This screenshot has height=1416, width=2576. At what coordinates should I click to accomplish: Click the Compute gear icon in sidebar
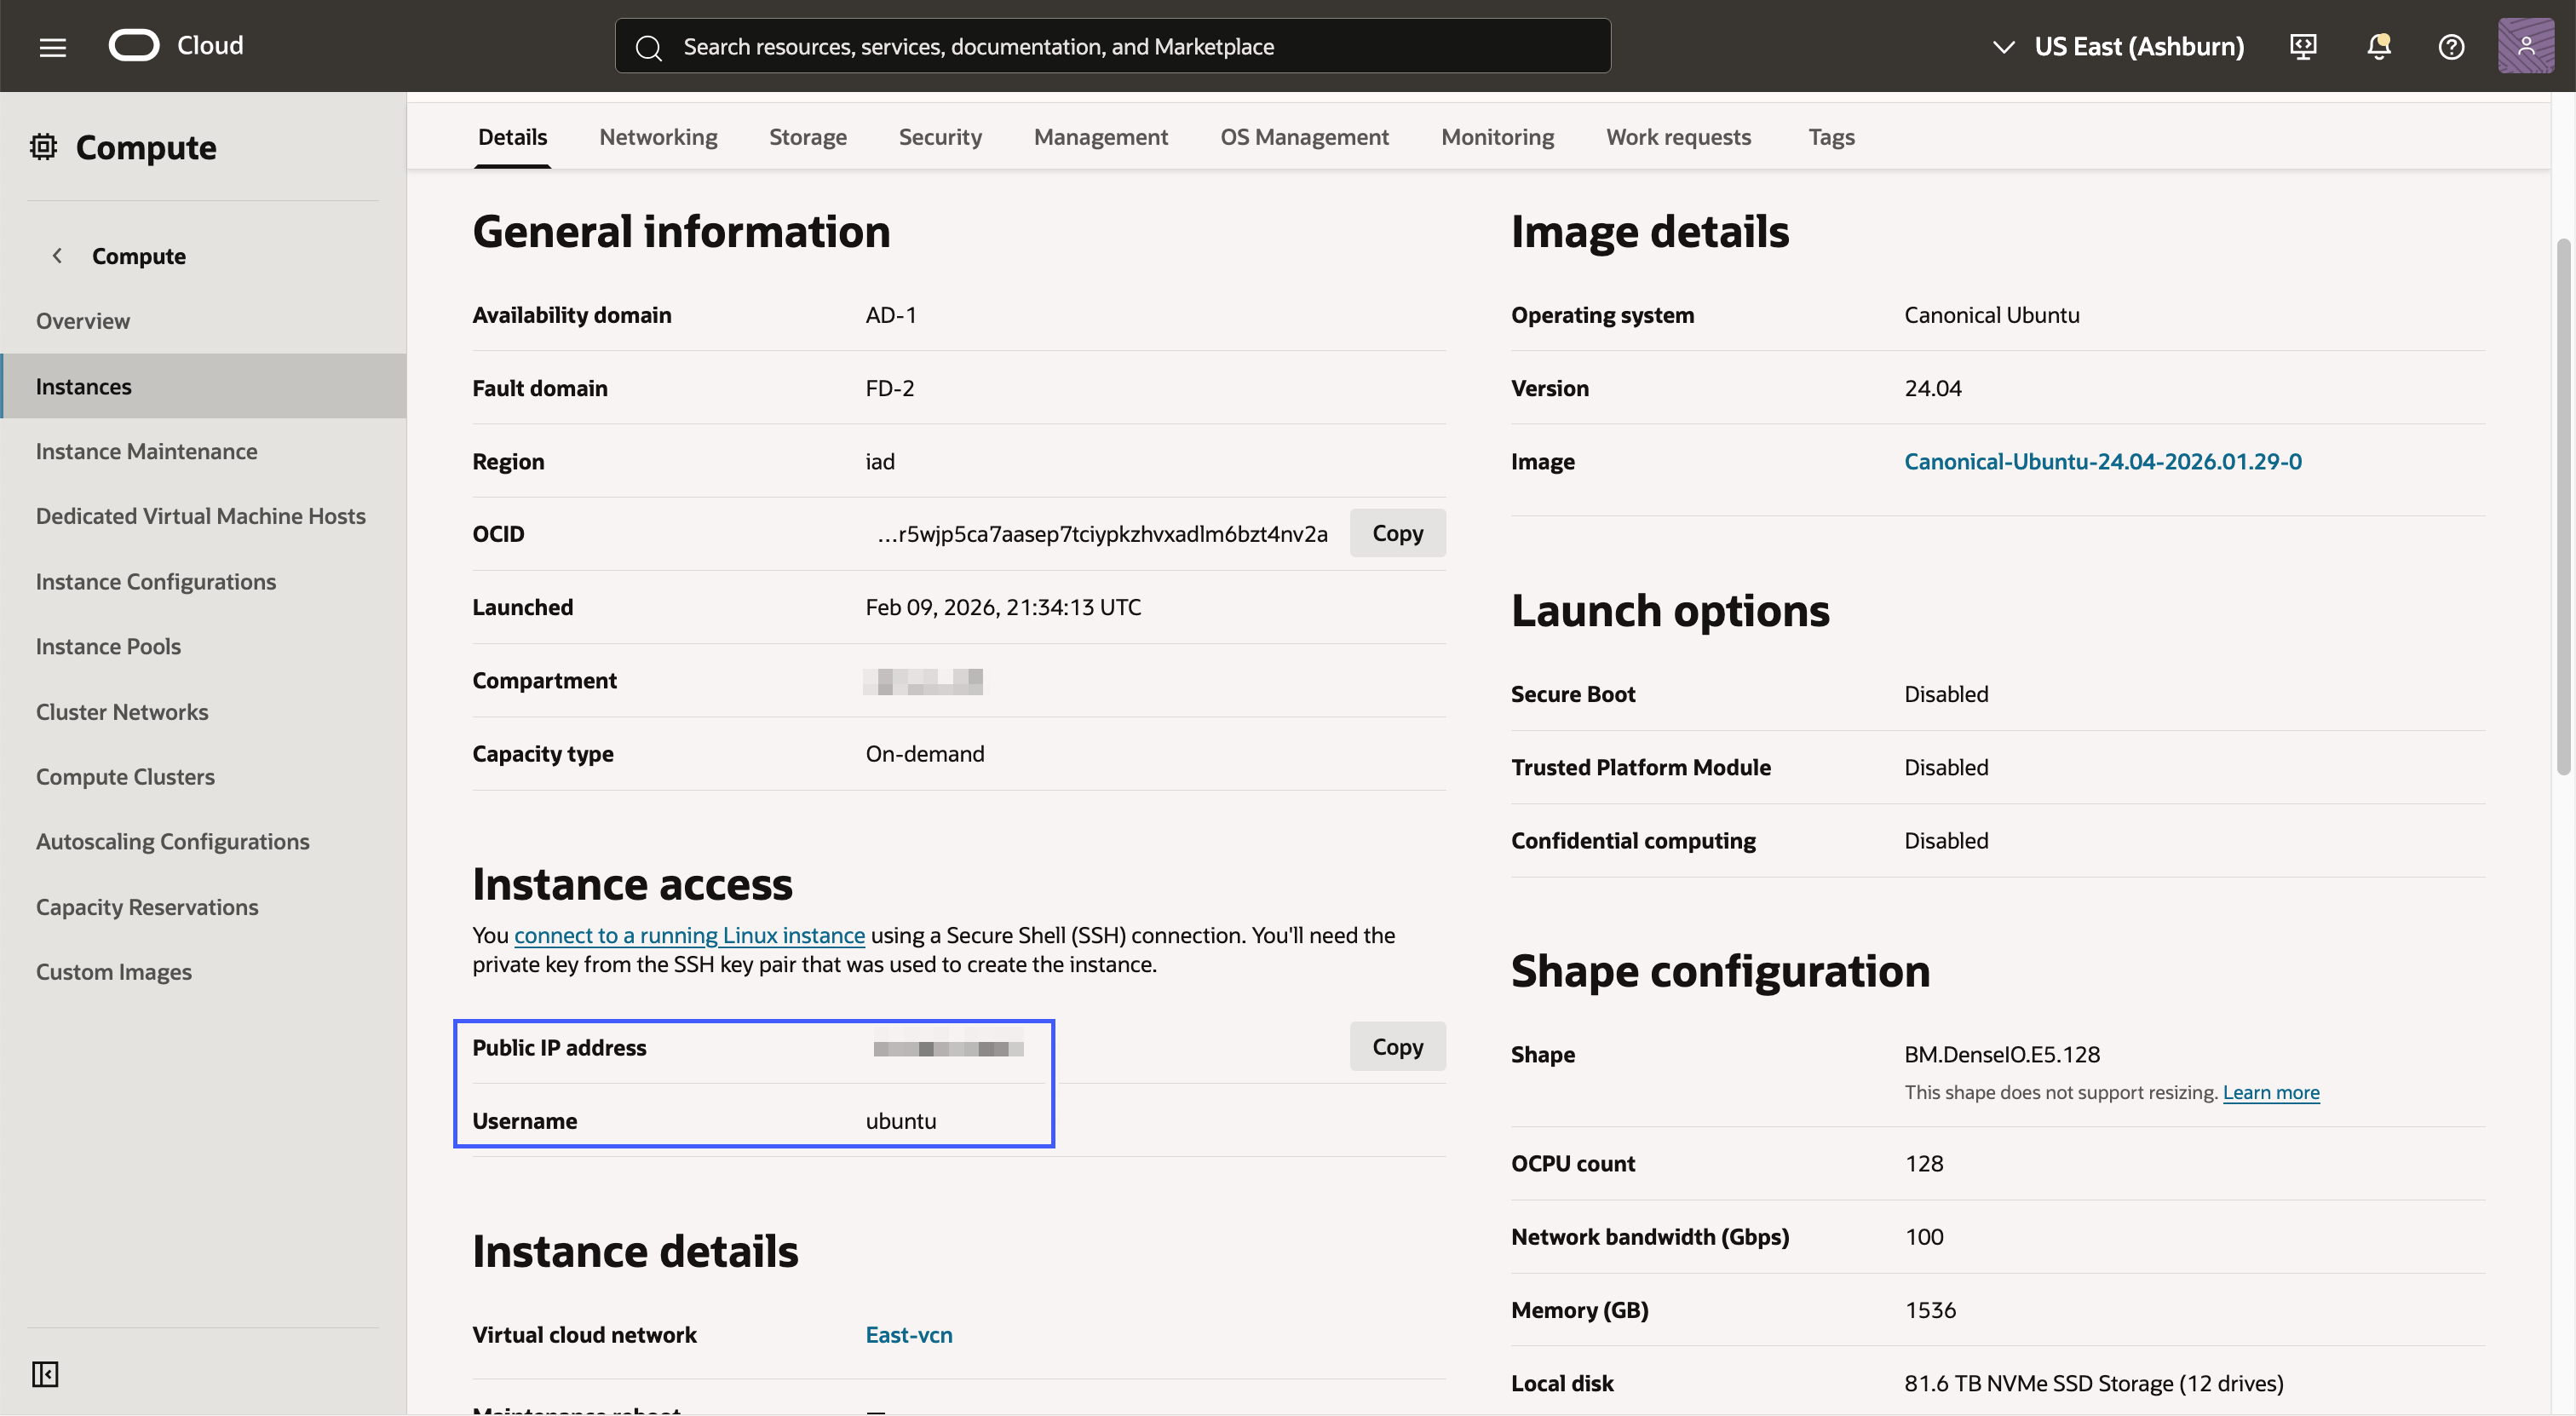[44, 147]
